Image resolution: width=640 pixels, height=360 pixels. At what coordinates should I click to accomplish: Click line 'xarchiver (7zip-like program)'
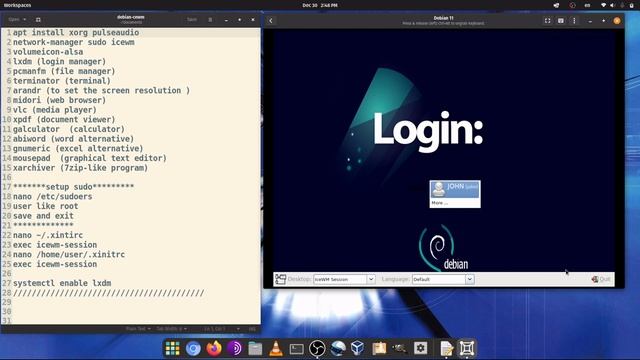80,168
